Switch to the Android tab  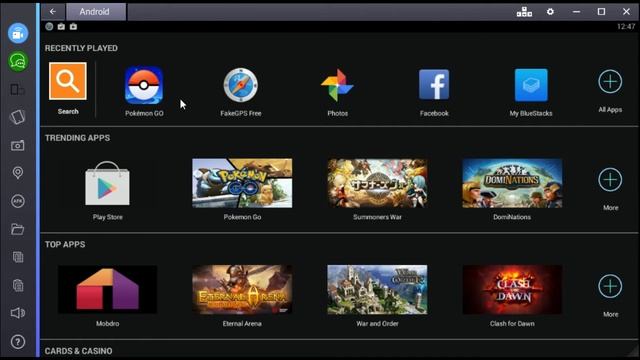(x=95, y=11)
